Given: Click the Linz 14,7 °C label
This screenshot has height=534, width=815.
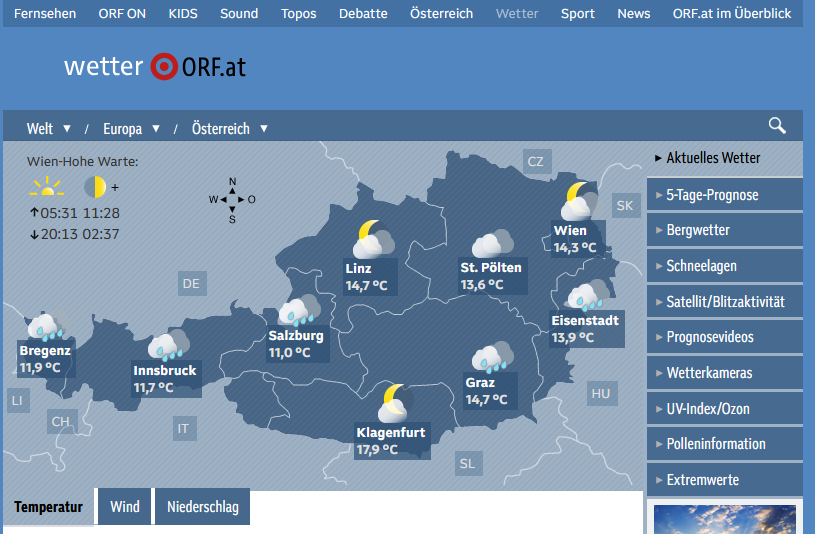Looking at the screenshot, I should 368,277.
